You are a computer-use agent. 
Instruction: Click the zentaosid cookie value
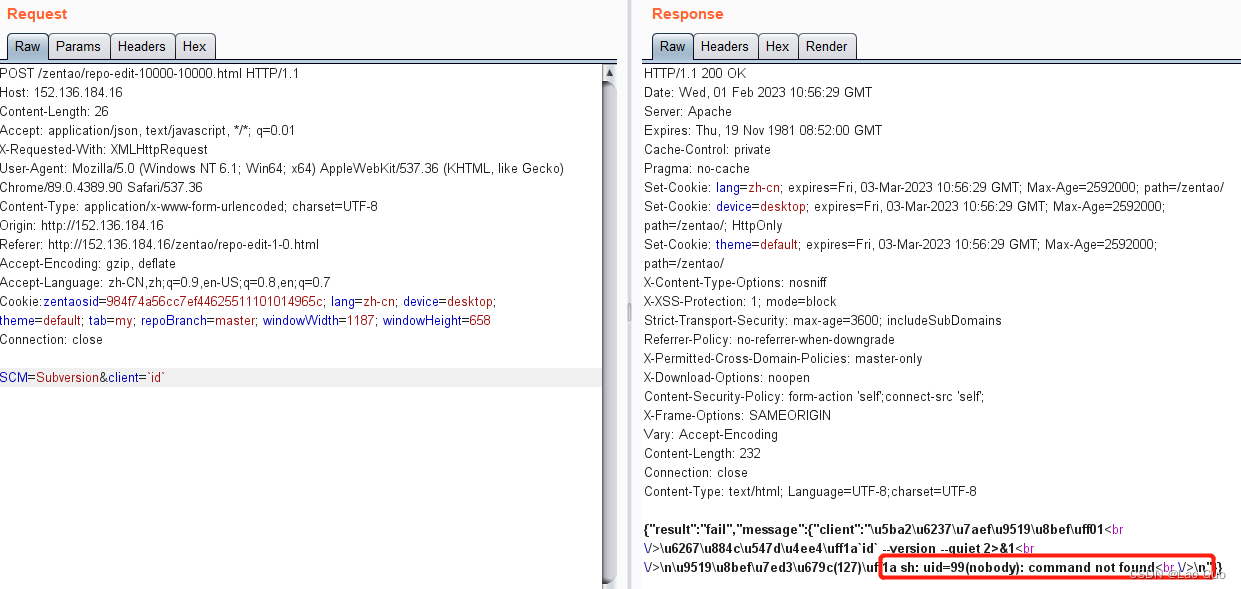pyautogui.click(x=215, y=302)
